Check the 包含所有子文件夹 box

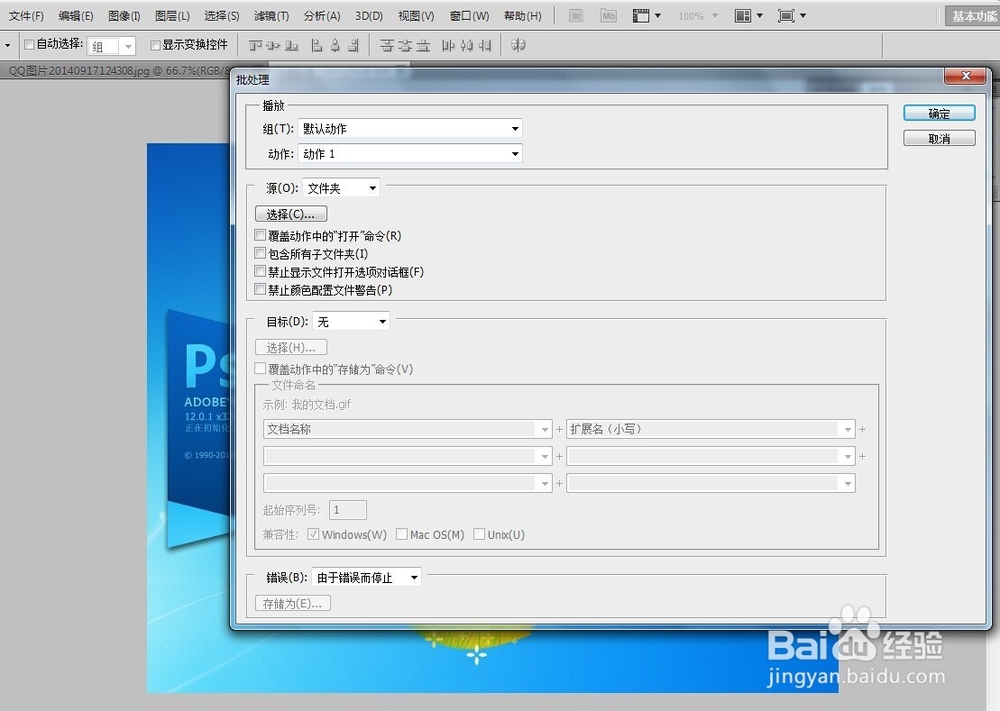(260, 251)
